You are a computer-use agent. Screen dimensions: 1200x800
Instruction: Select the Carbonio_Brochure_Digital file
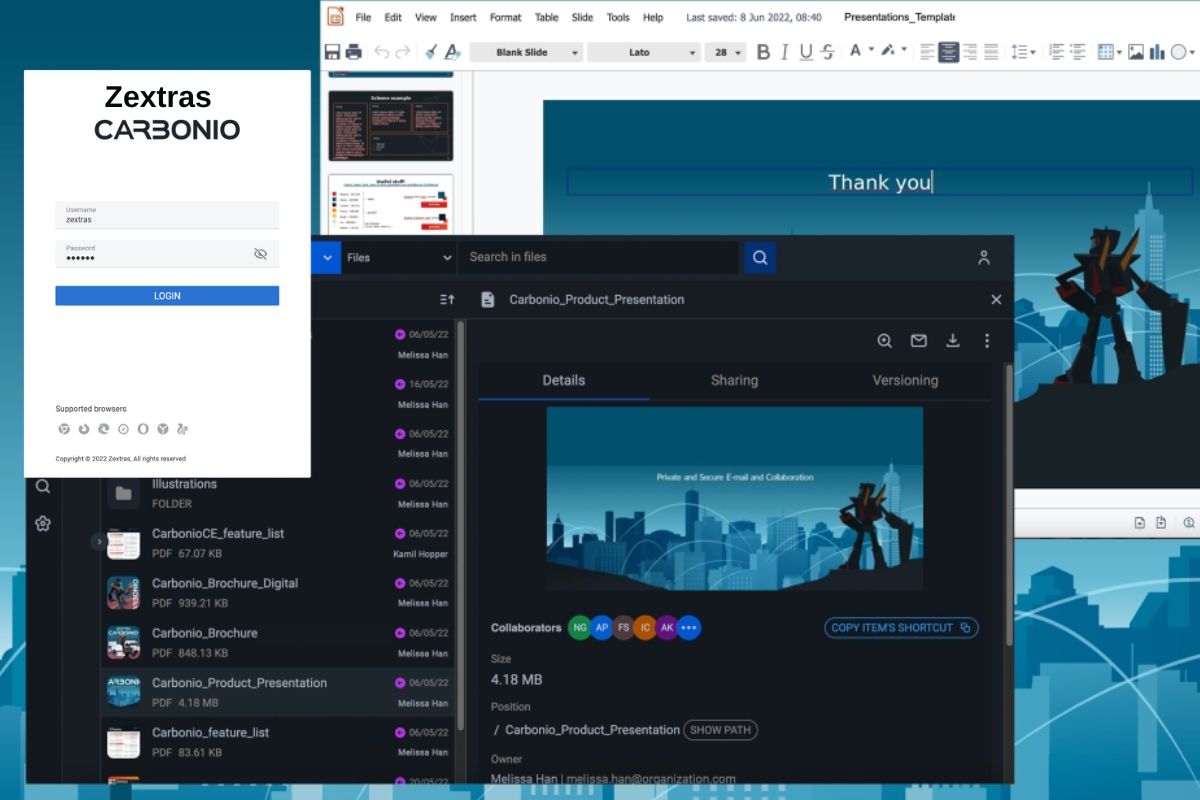point(280,593)
